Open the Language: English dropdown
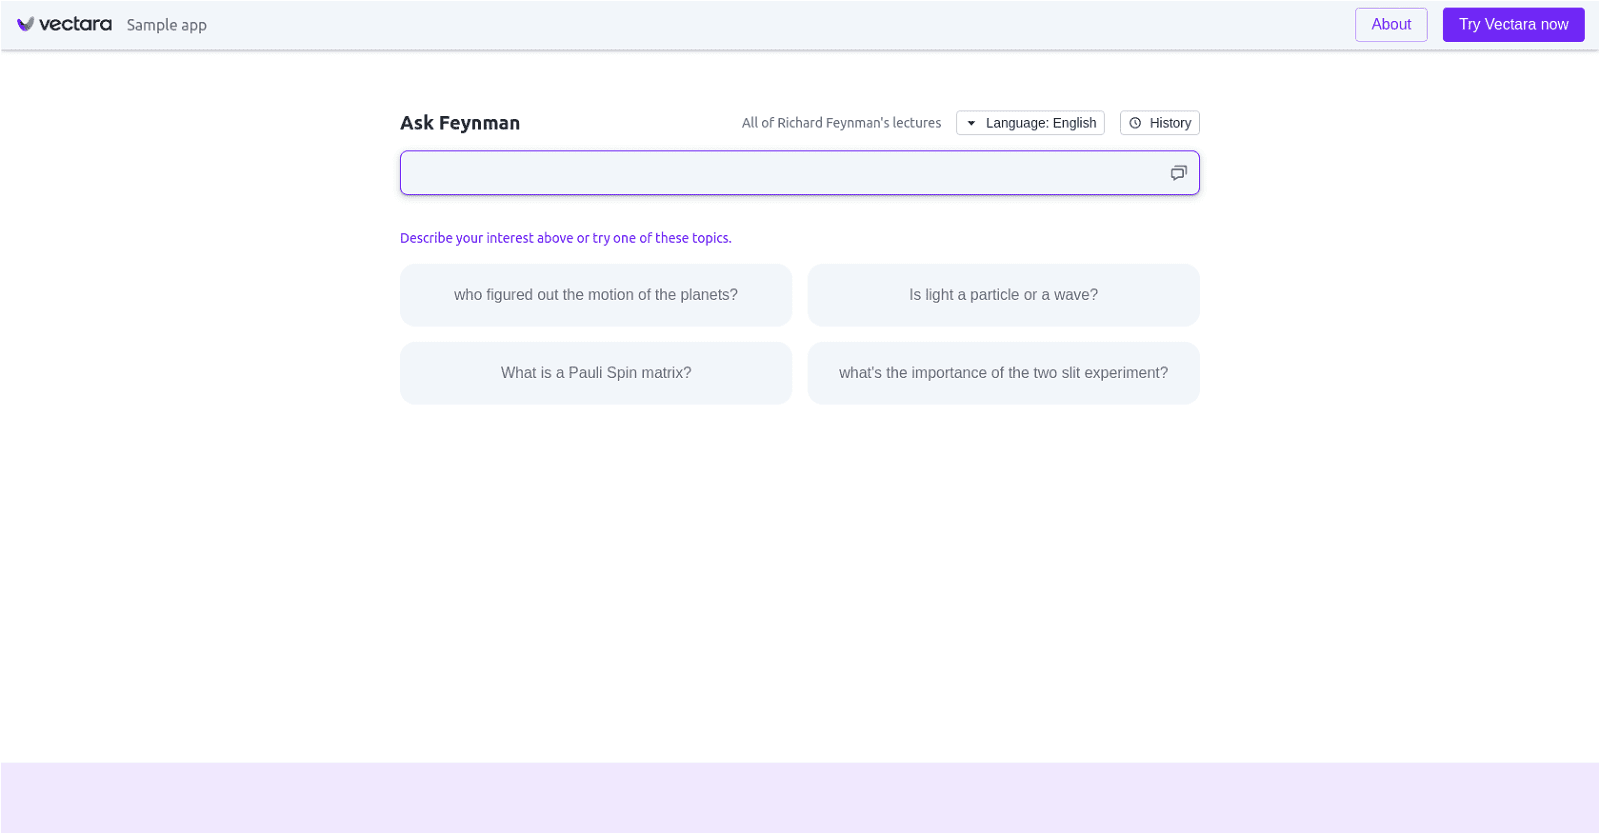This screenshot has width=1600, height=834. pos(1030,123)
